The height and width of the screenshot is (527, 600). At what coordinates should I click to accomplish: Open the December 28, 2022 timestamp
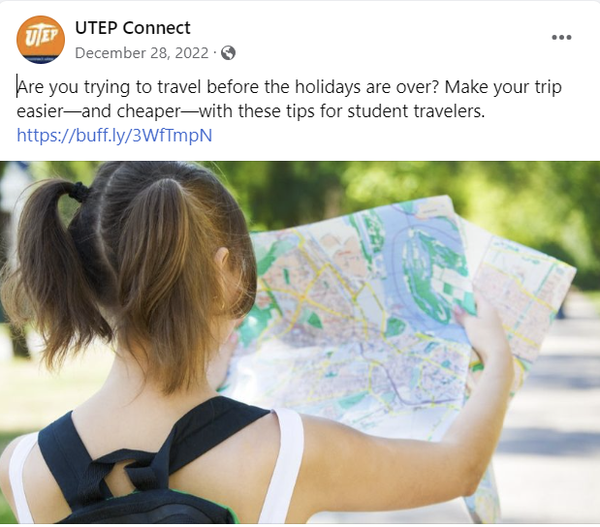pyautogui.click(x=142, y=53)
